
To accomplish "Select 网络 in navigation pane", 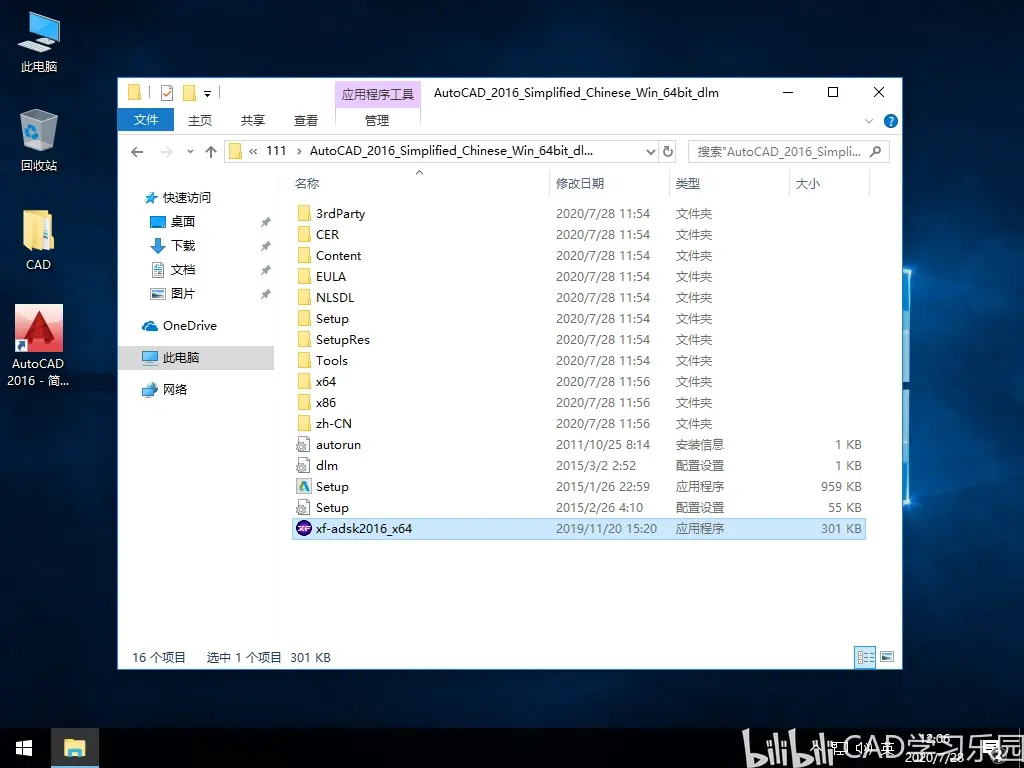I will click(174, 389).
